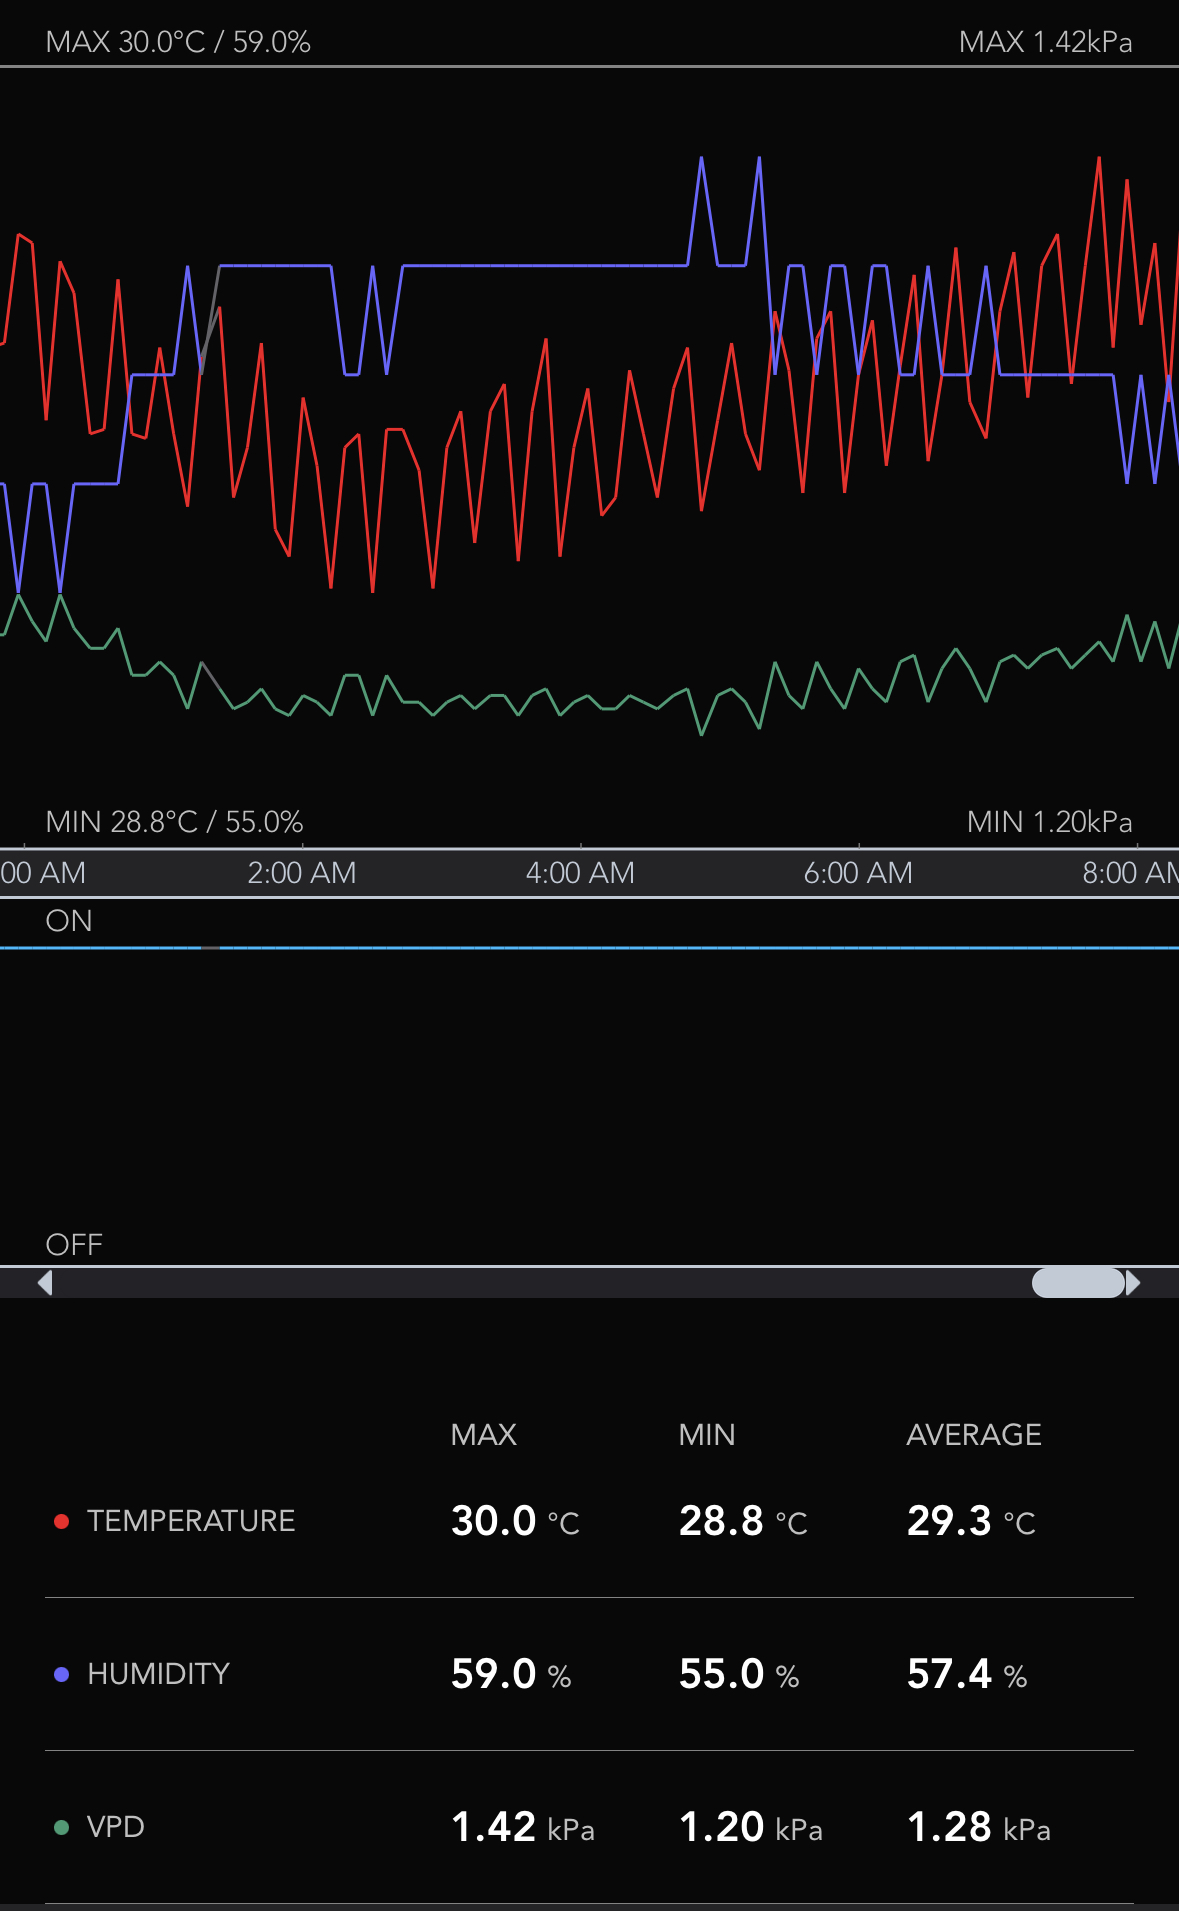
Task: Click the left scroll arrow under the chart
Action: (x=45, y=1282)
